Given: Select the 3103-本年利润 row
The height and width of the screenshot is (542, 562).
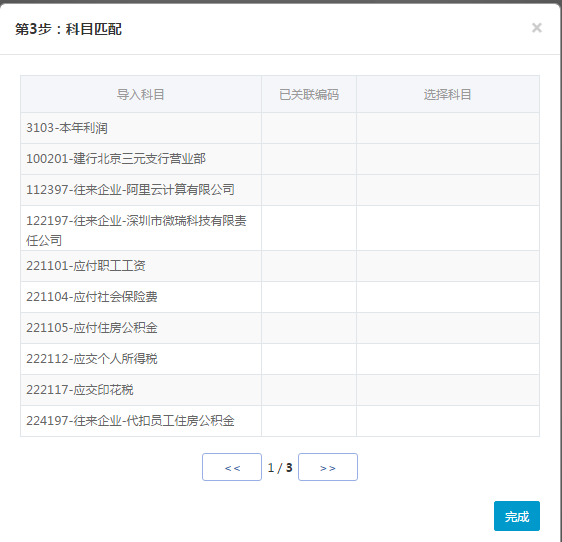Looking at the screenshot, I should click(x=280, y=128).
